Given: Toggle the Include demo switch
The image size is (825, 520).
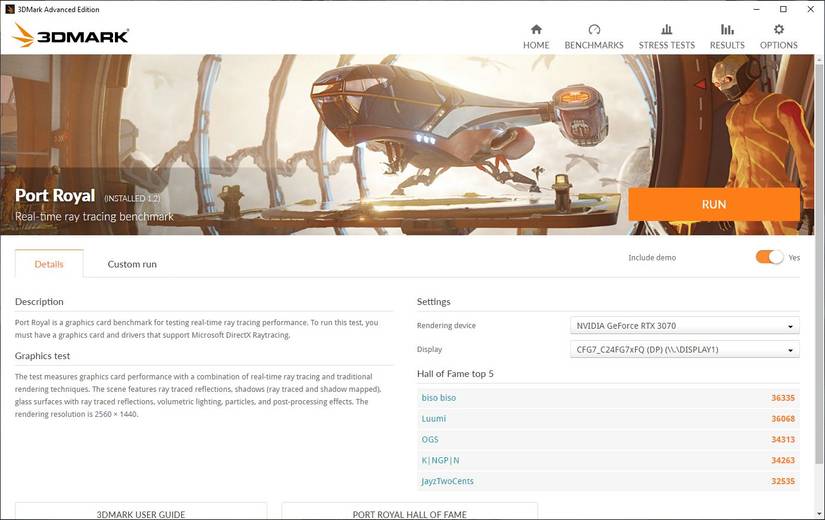Looking at the screenshot, I should coord(770,257).
